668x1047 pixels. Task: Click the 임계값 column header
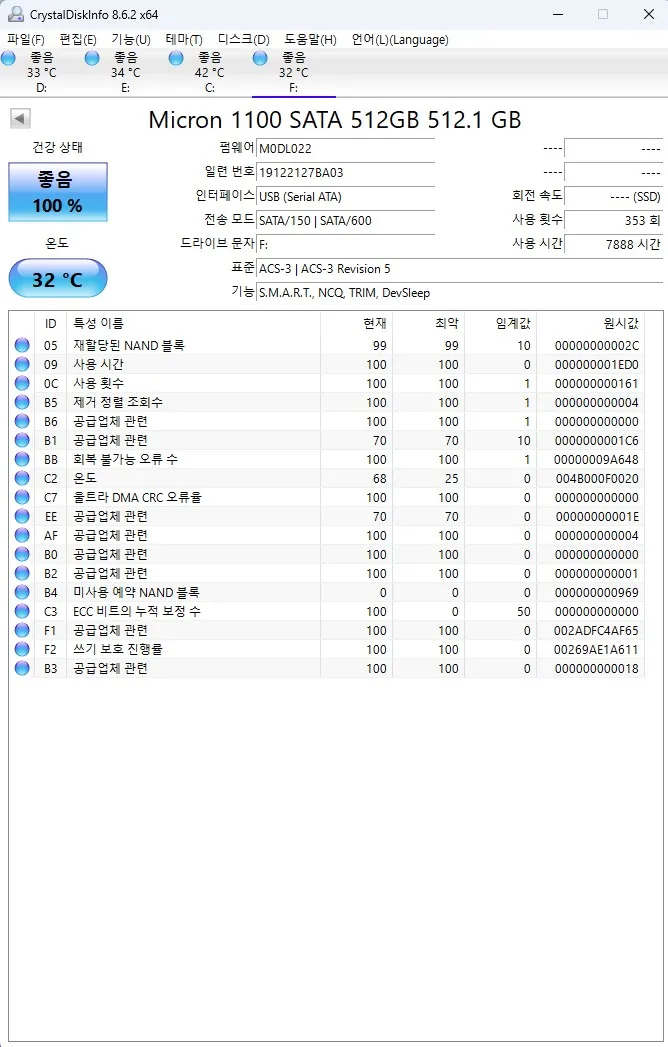pos(501,323)
